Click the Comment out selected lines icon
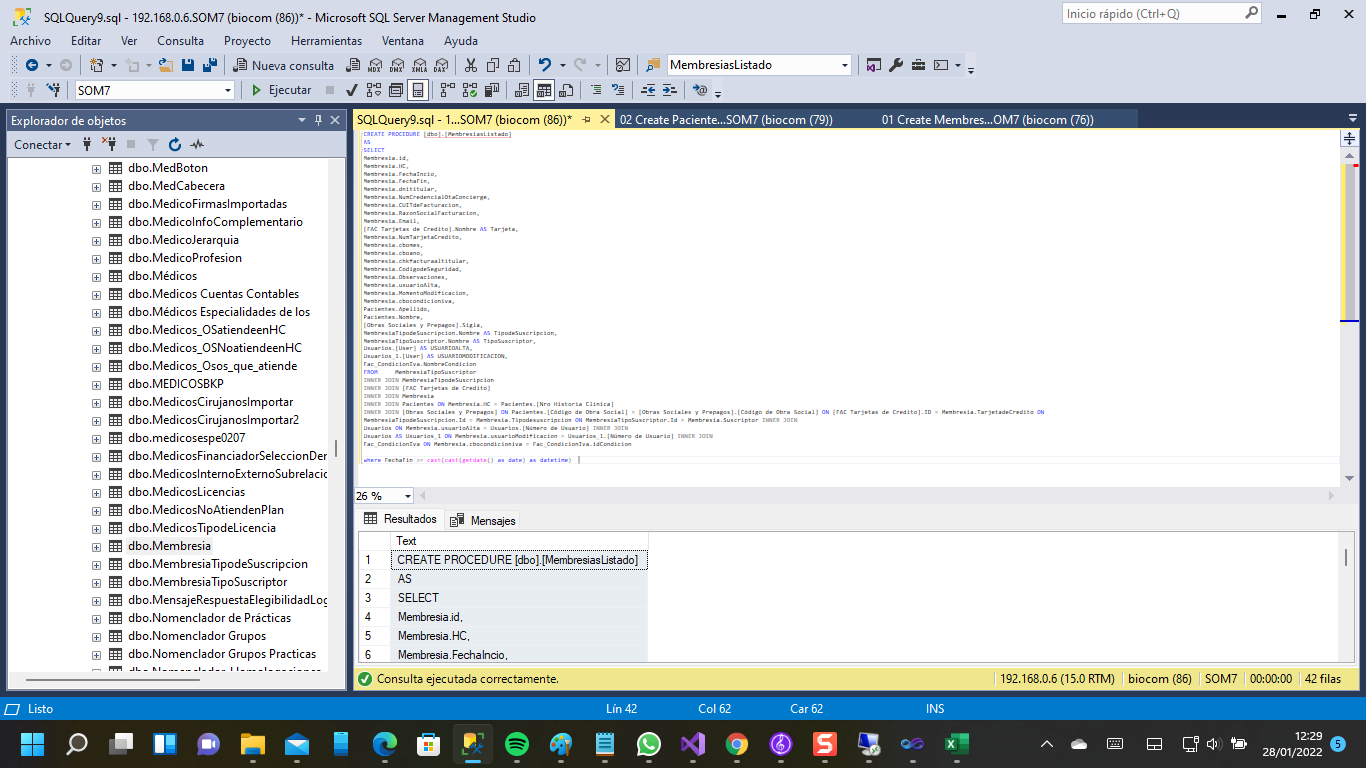The height and width of the screenshot is (768, 1366). tap(595, 90)
